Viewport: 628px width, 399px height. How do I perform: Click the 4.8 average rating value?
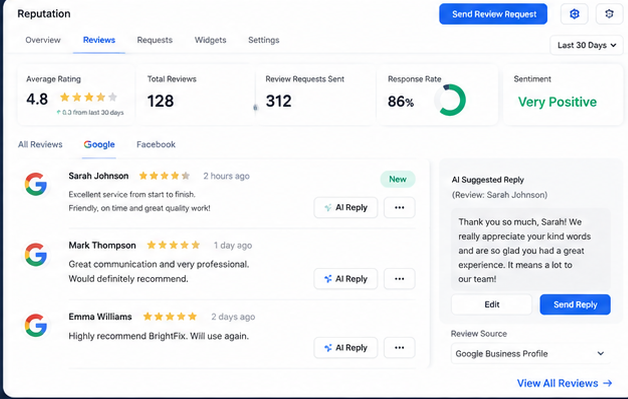pos(37,99)
